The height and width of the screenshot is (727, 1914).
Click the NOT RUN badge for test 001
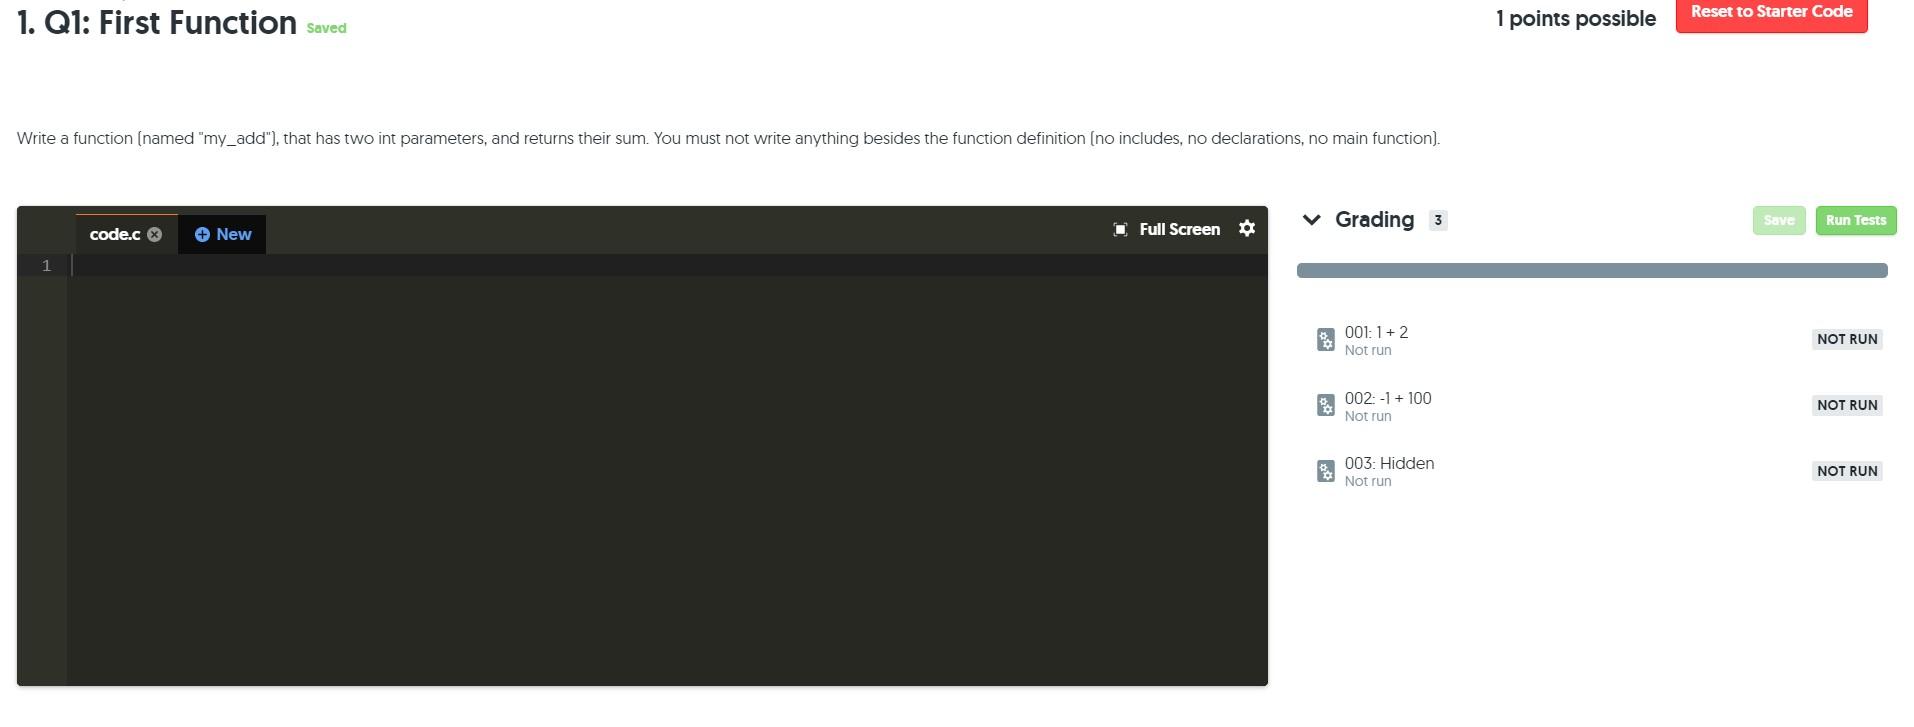pyautogui.click(x=1847, y=340)
